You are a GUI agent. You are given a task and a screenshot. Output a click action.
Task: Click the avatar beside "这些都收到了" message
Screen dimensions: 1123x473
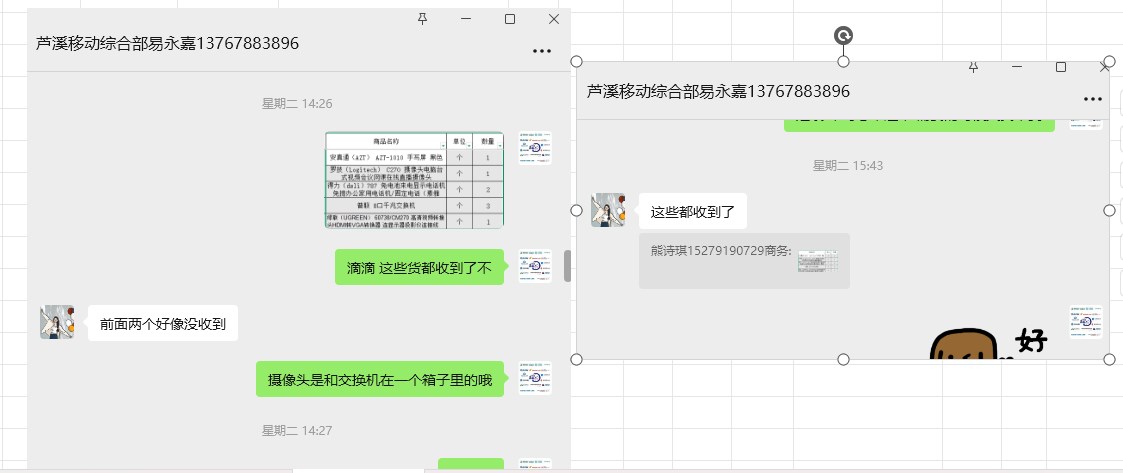[x=608, y=210]
